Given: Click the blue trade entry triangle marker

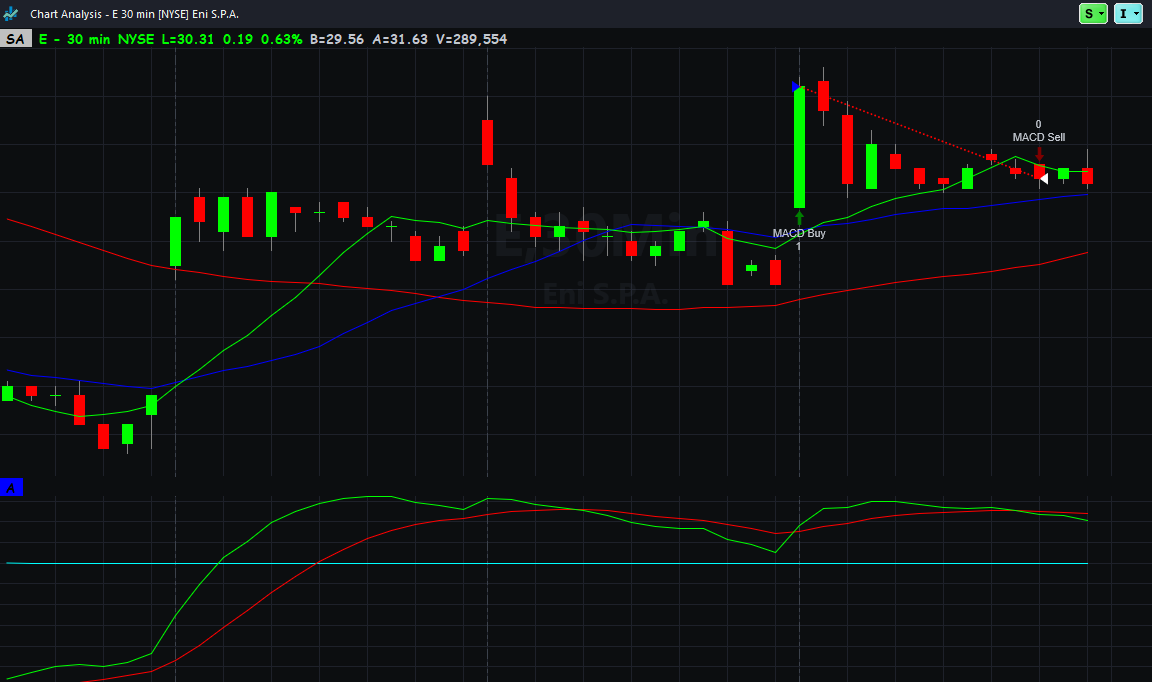Looking at the screenshot, I should (x=796, y=87).
